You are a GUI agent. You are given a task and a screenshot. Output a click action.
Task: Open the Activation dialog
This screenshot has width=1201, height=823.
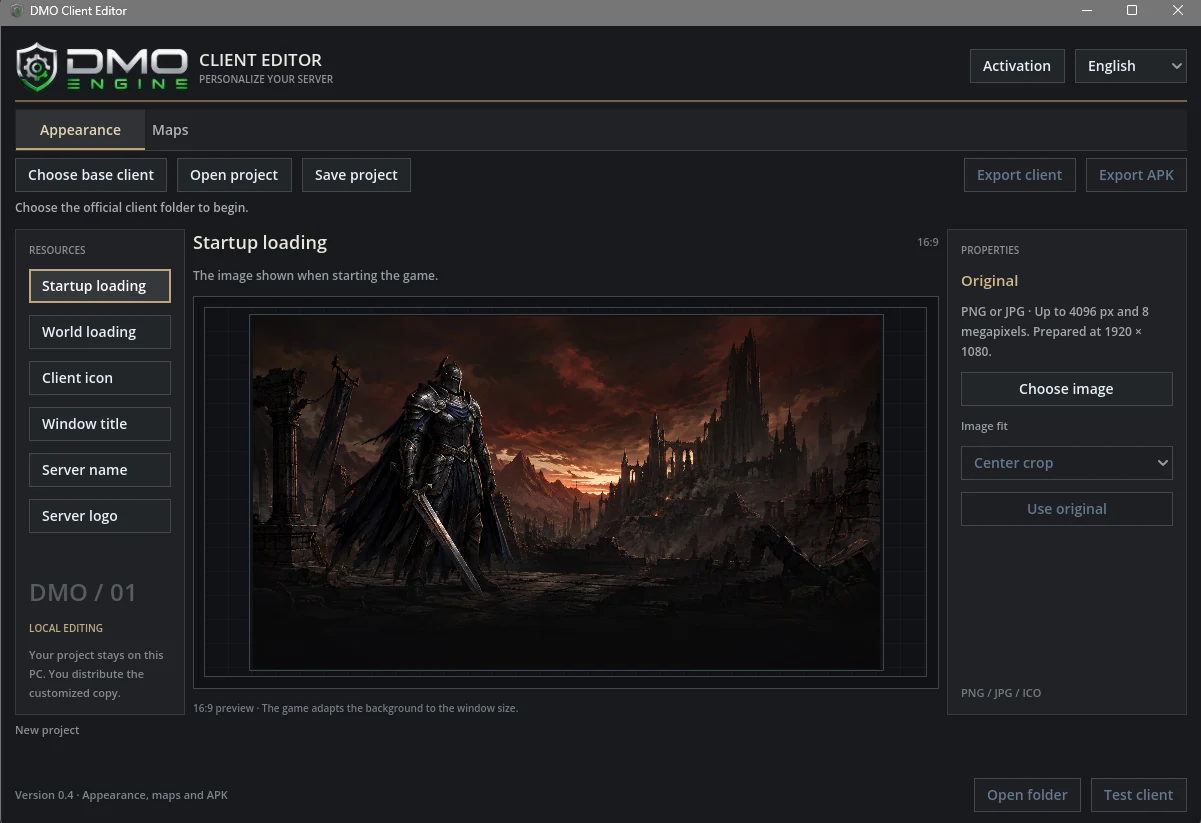coord(1016,66)
